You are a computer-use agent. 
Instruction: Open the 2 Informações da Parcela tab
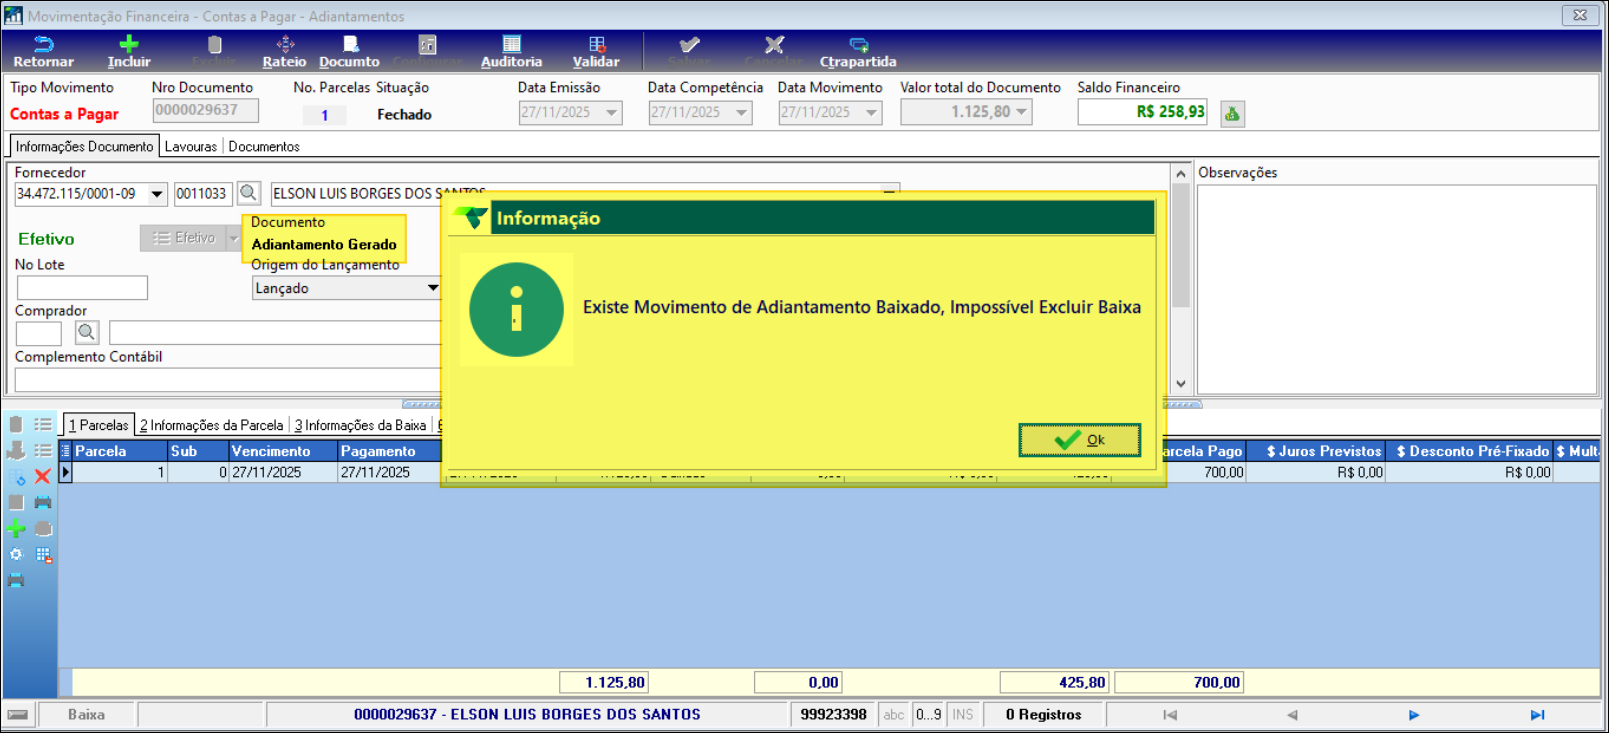[212, 426]
